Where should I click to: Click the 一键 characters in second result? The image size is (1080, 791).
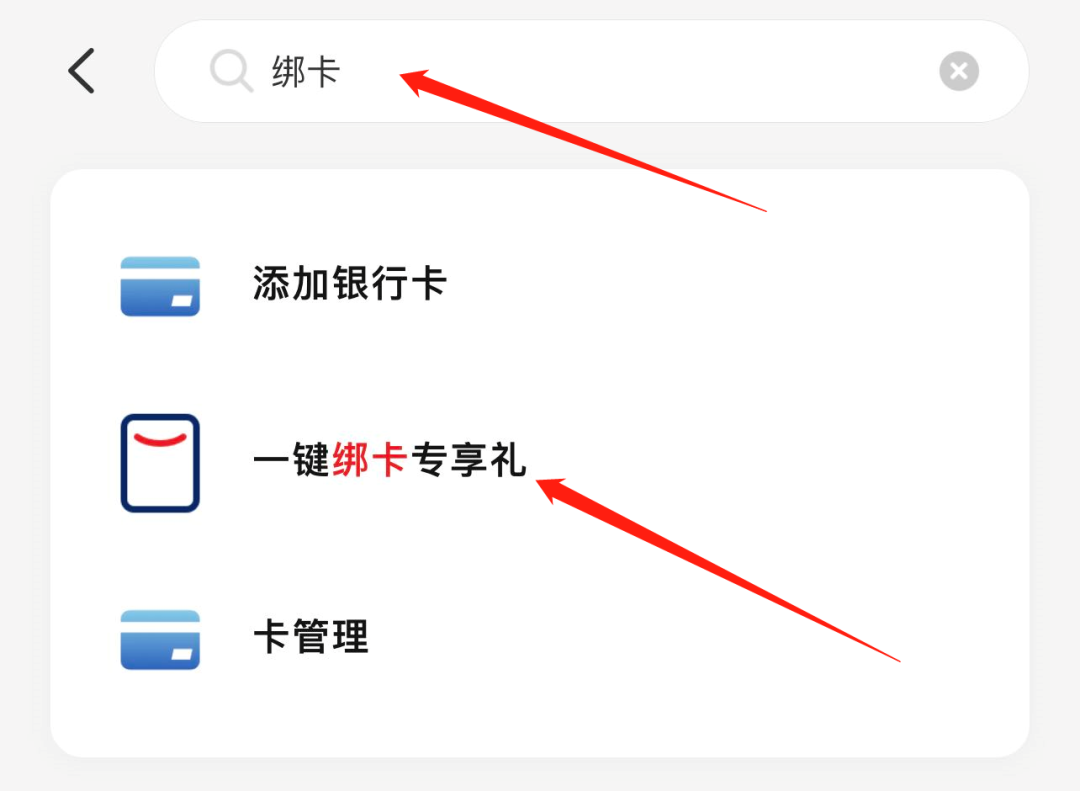(292, 460)
